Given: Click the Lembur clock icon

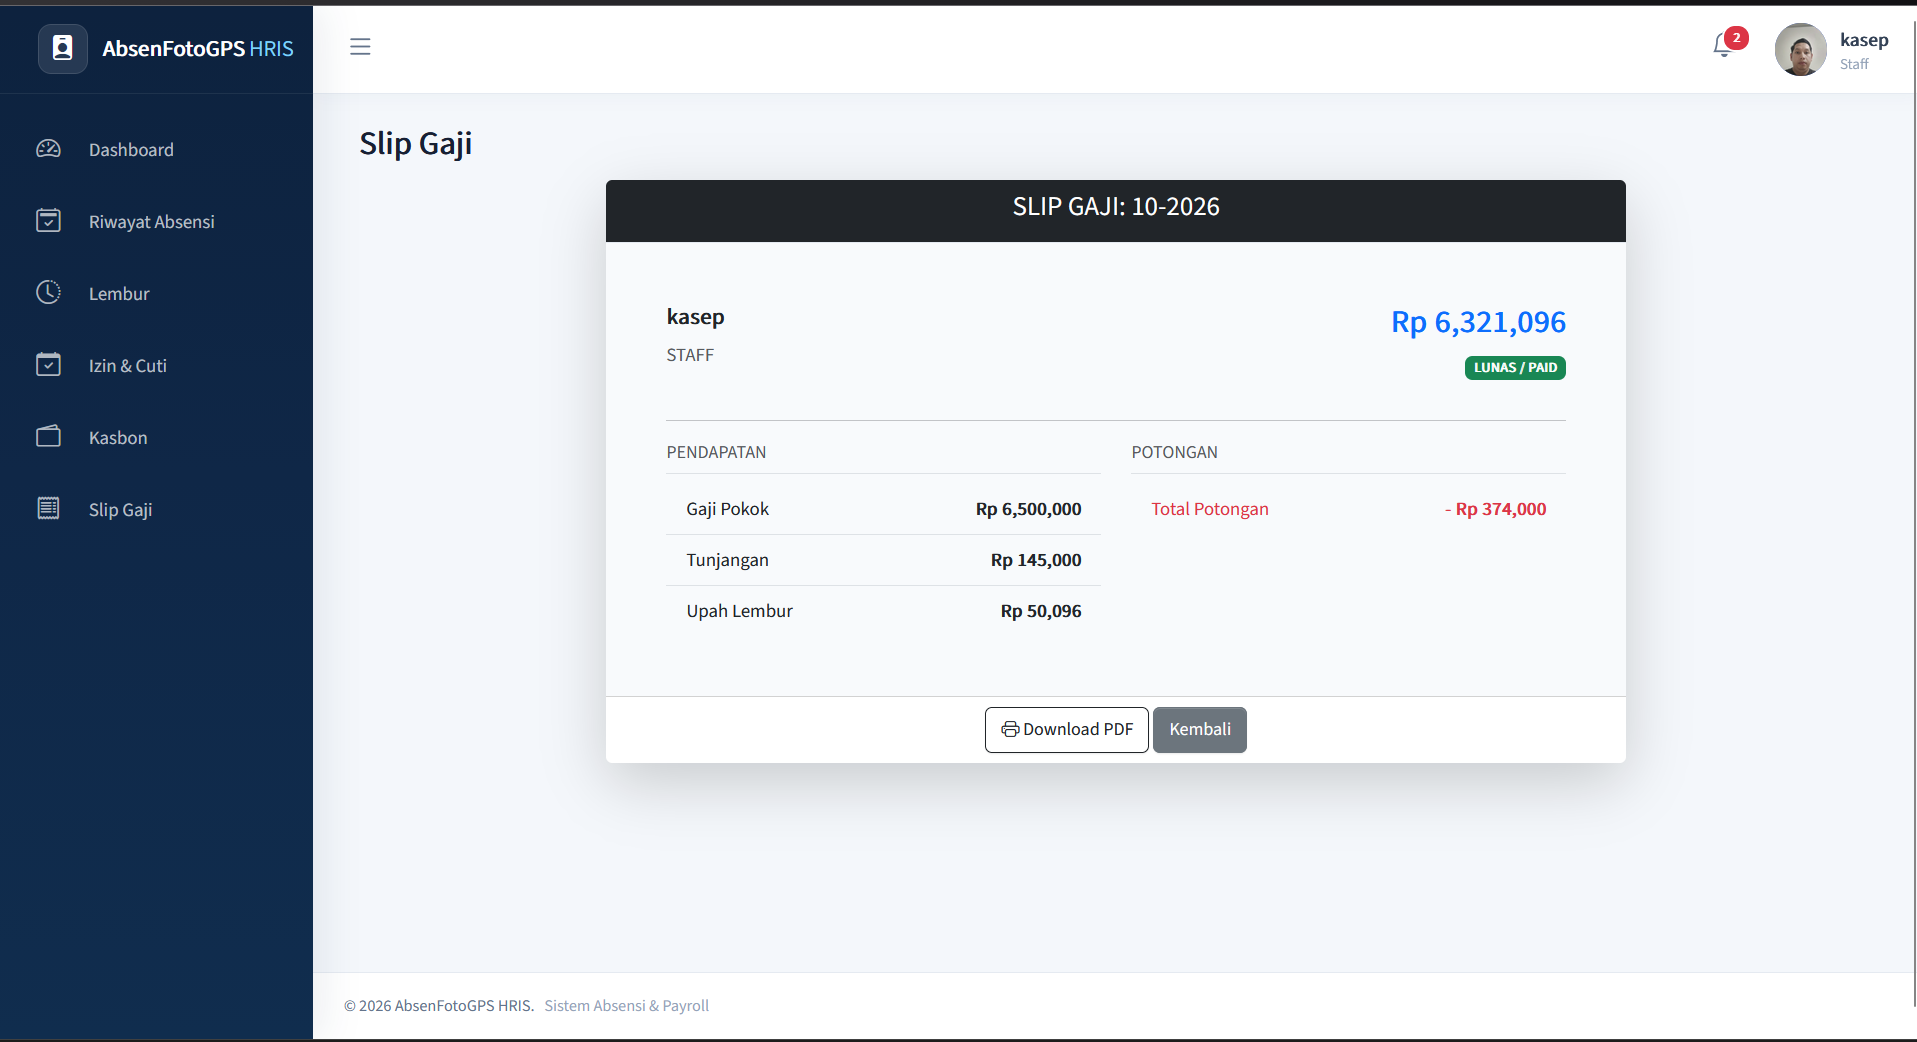Looking at the screenshot, I should click(48, 292).
